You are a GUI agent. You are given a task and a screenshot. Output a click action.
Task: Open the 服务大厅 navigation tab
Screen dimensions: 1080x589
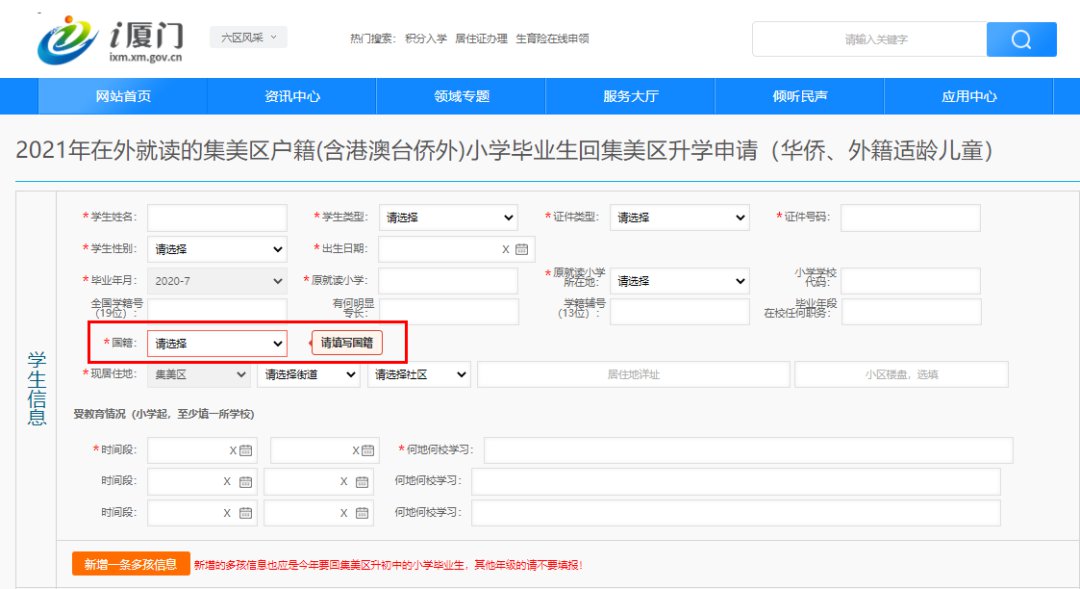coord(630,97)
